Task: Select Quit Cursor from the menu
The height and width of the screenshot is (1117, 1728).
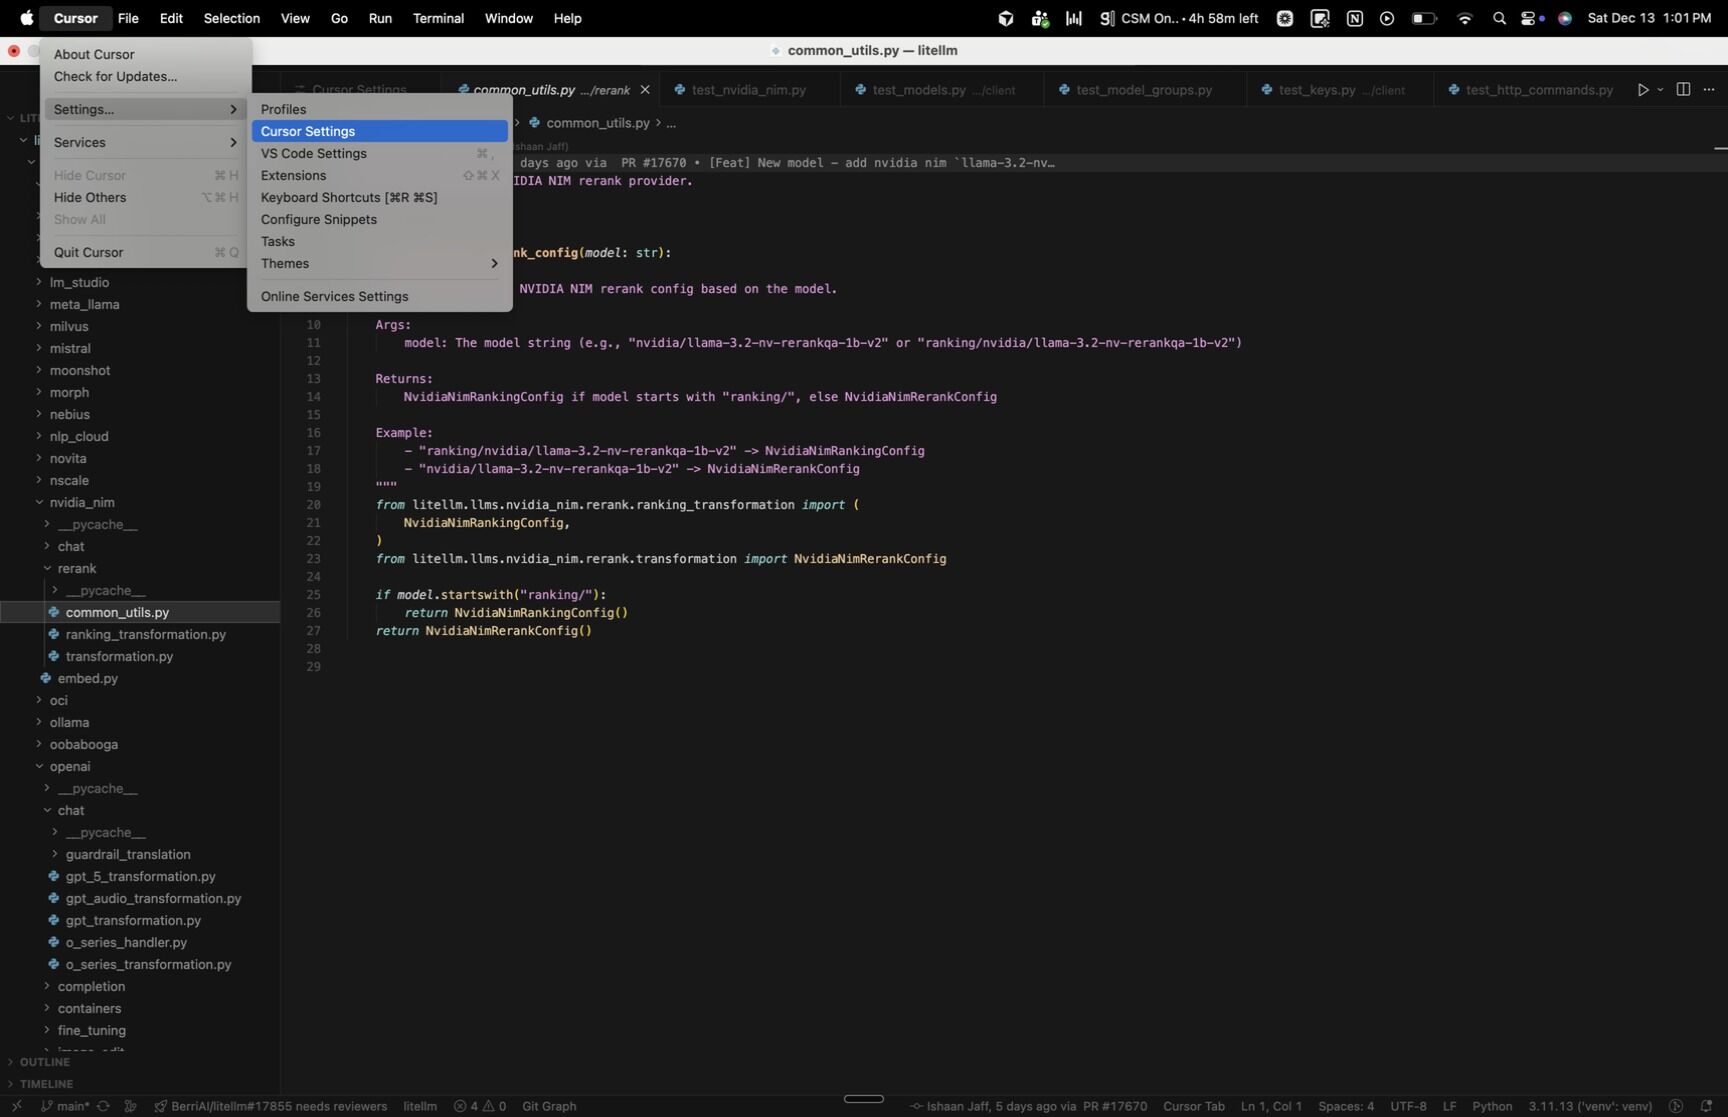Action: [x=146, y=252]
